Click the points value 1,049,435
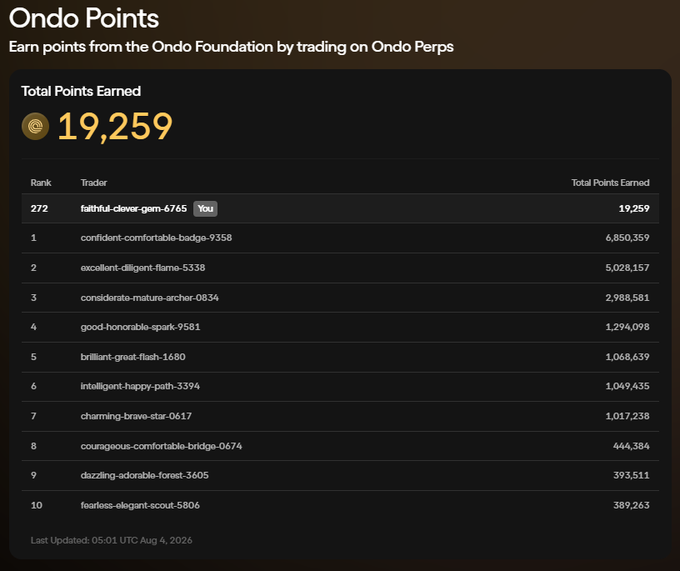 pos(628,386)
